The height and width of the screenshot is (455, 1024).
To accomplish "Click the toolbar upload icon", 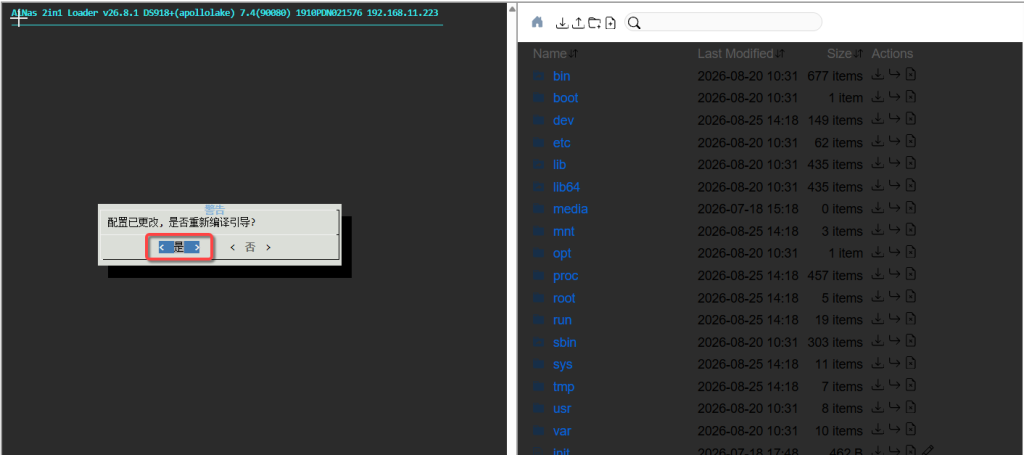I will coord(577,23).
